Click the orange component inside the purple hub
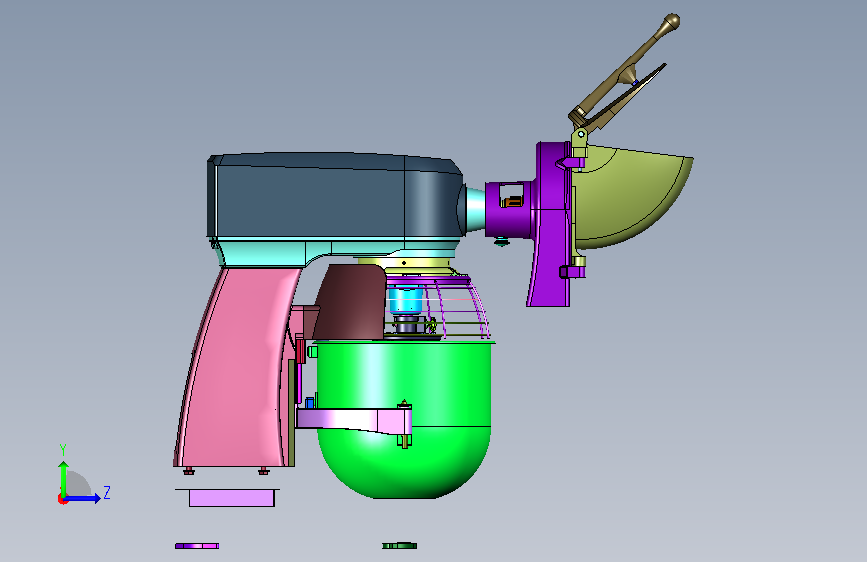Image resolution: width=867 pixels, height=562 pixels. (x=514, y=201)
